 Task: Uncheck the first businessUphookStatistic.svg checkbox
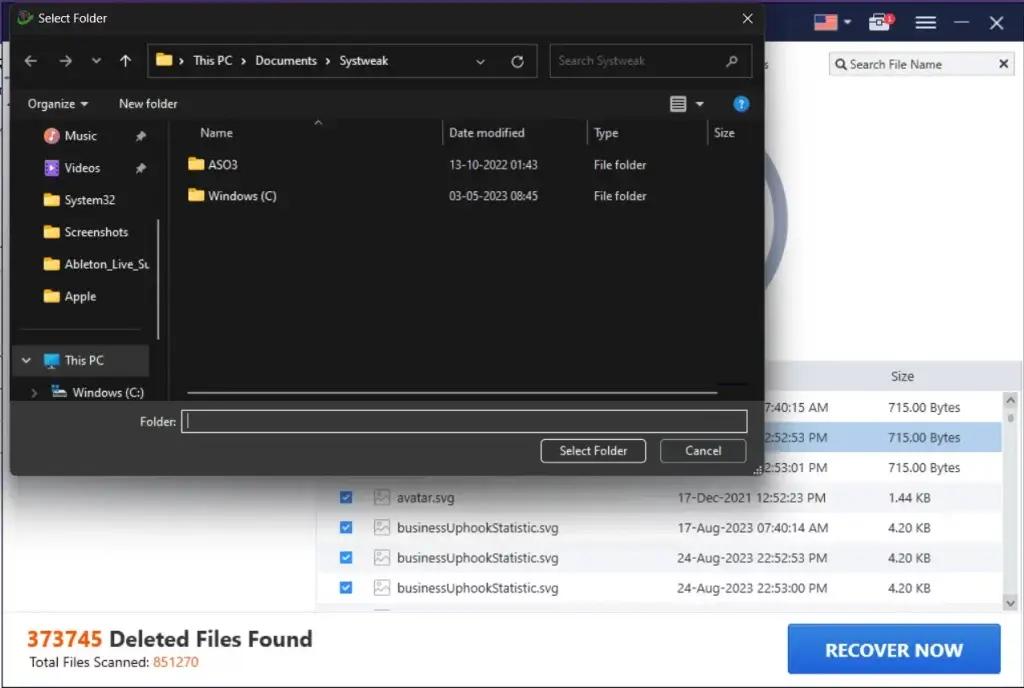346,527
